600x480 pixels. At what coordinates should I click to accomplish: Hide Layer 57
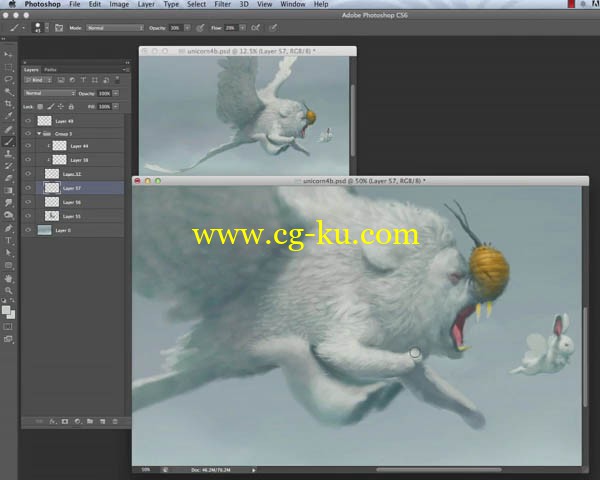coord(28,188)
